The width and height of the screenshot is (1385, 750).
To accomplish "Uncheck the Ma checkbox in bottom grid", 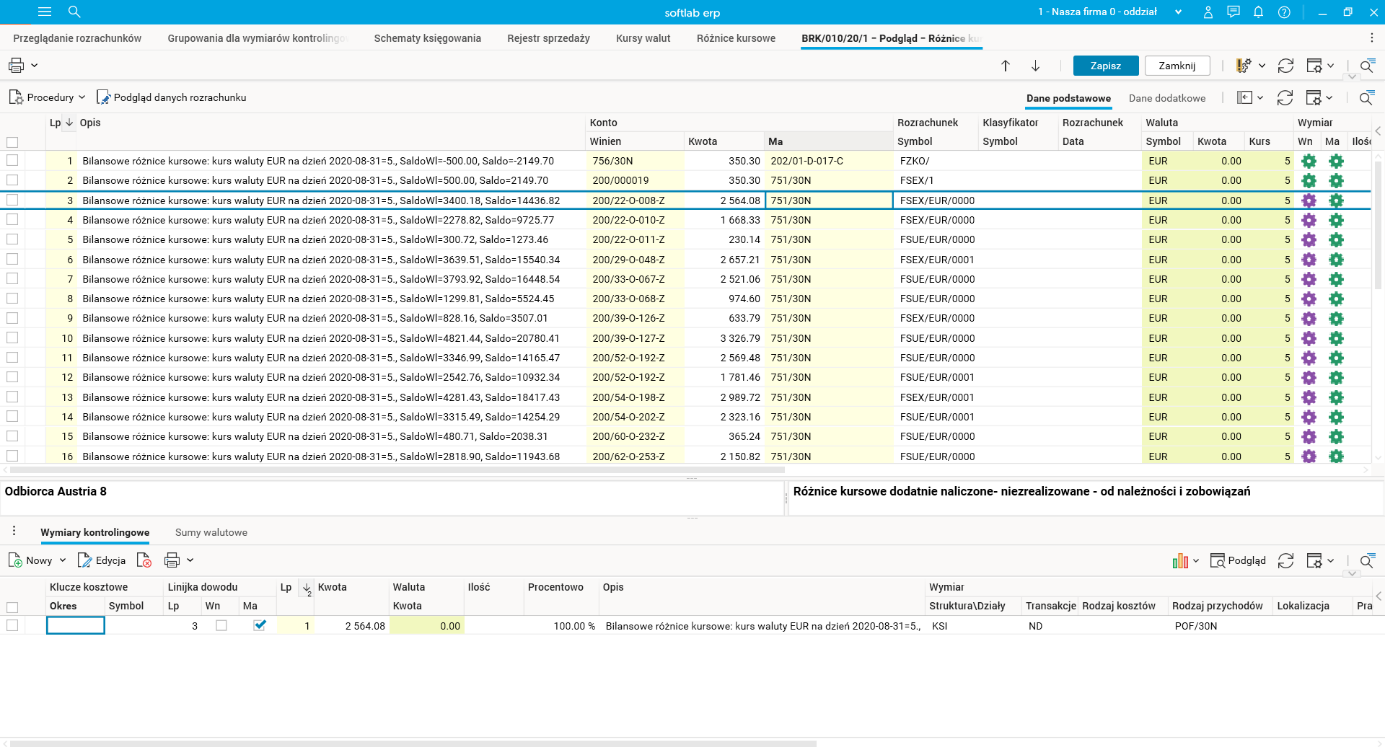I will 260,625.
